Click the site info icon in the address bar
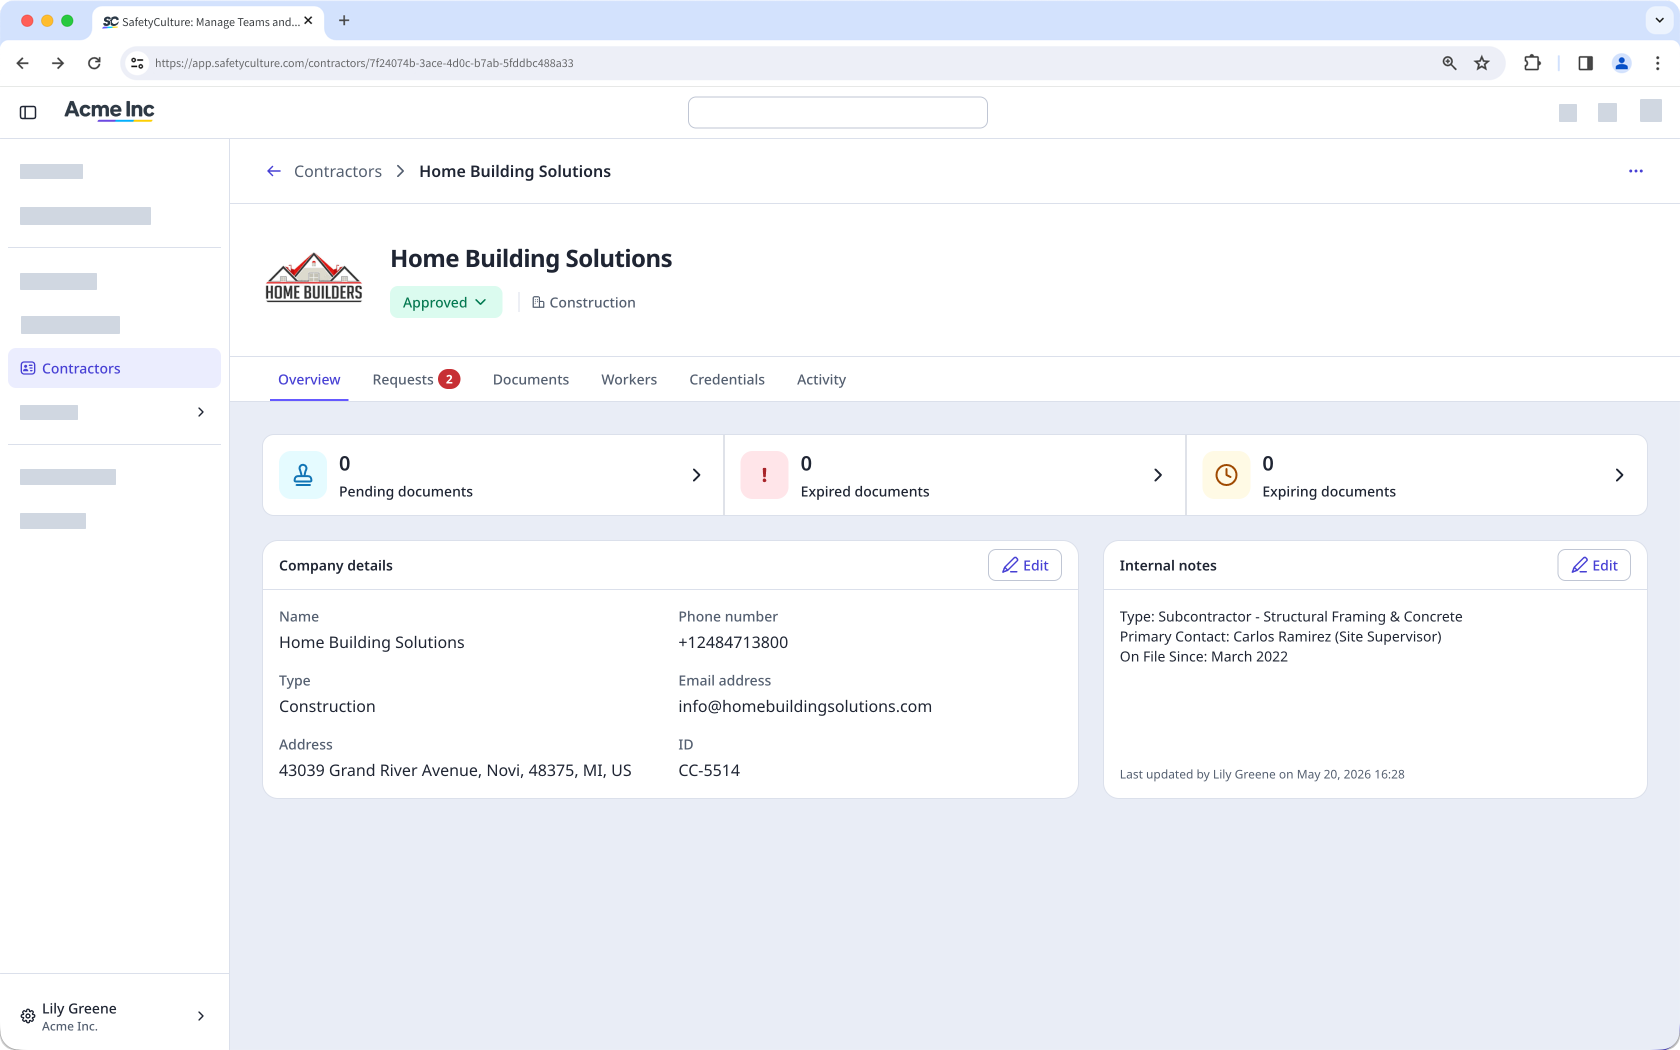1680x1050 pixels. click(137, 63)
